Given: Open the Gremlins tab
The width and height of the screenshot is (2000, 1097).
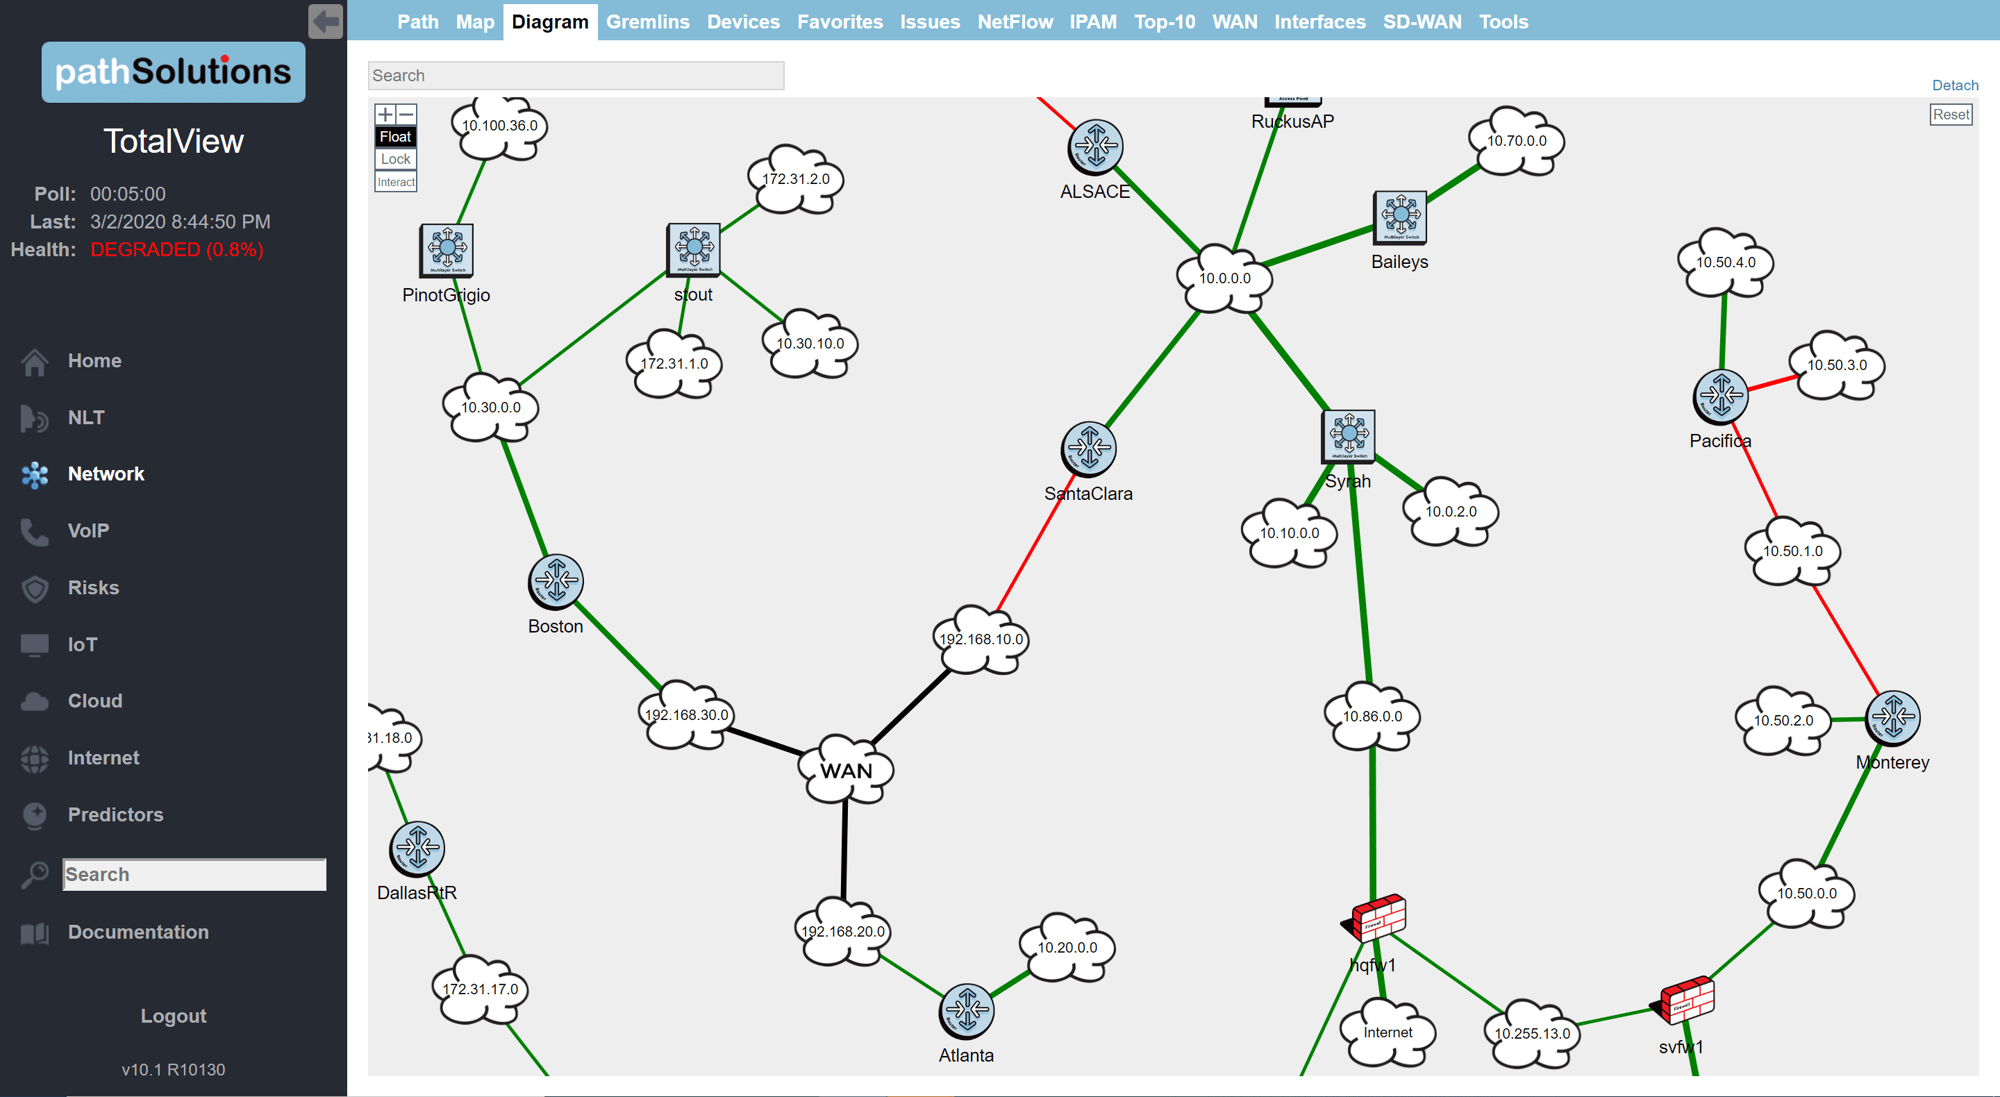Looking at the screenshot, I should (648, 21).
